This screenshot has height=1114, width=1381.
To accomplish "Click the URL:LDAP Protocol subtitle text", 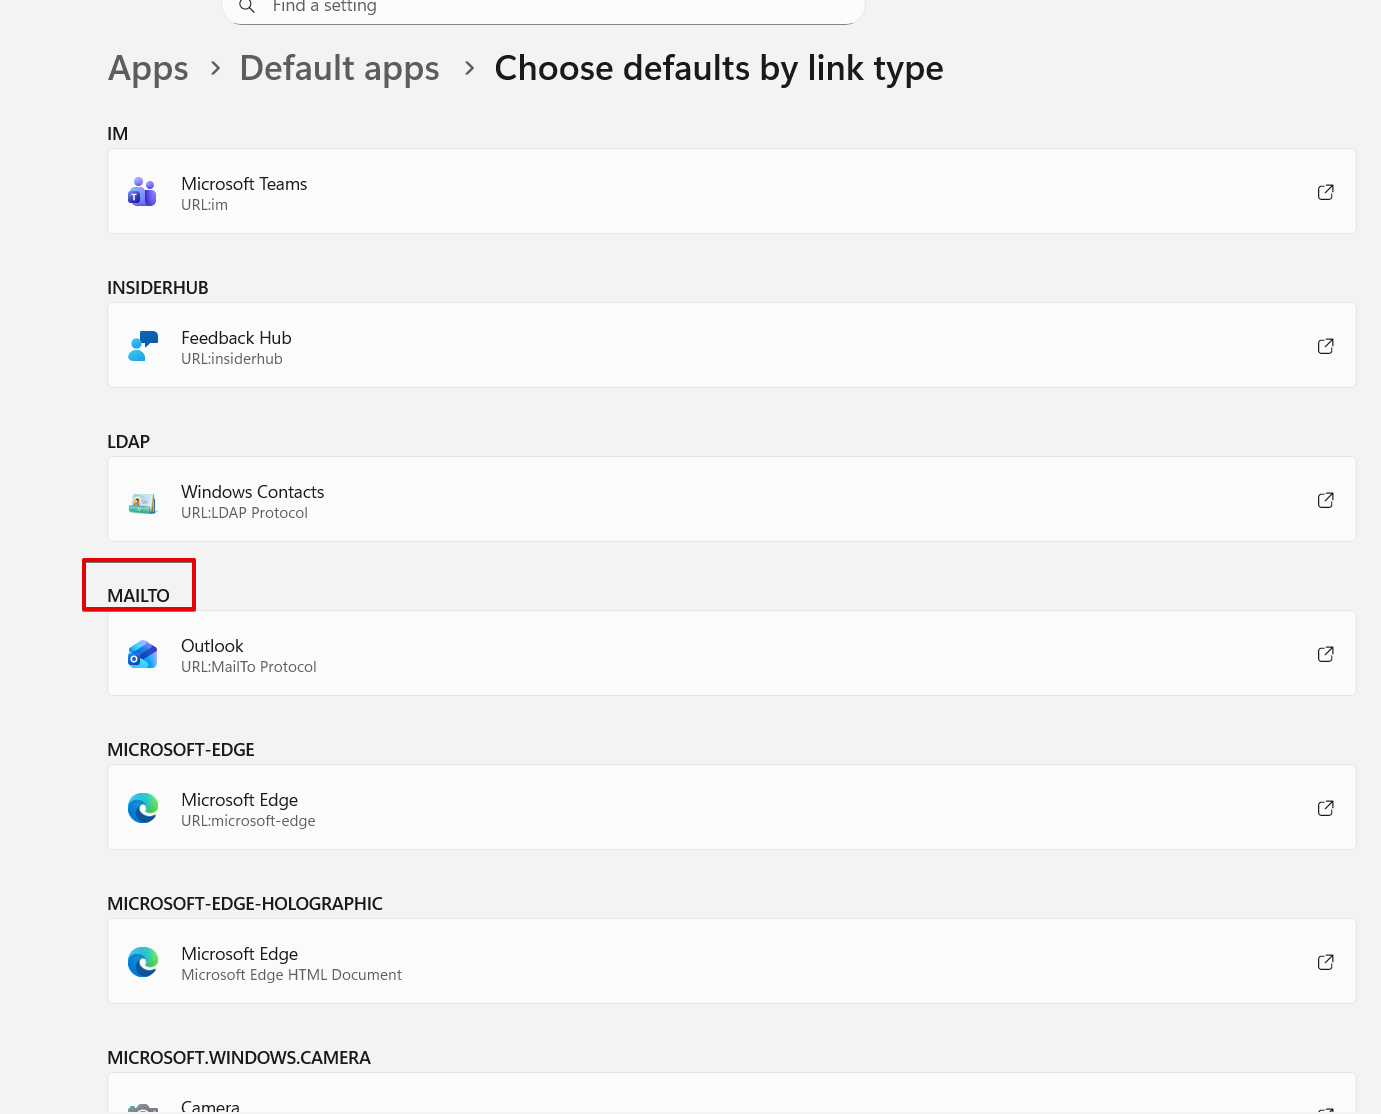I will click(x=245, y=513).
